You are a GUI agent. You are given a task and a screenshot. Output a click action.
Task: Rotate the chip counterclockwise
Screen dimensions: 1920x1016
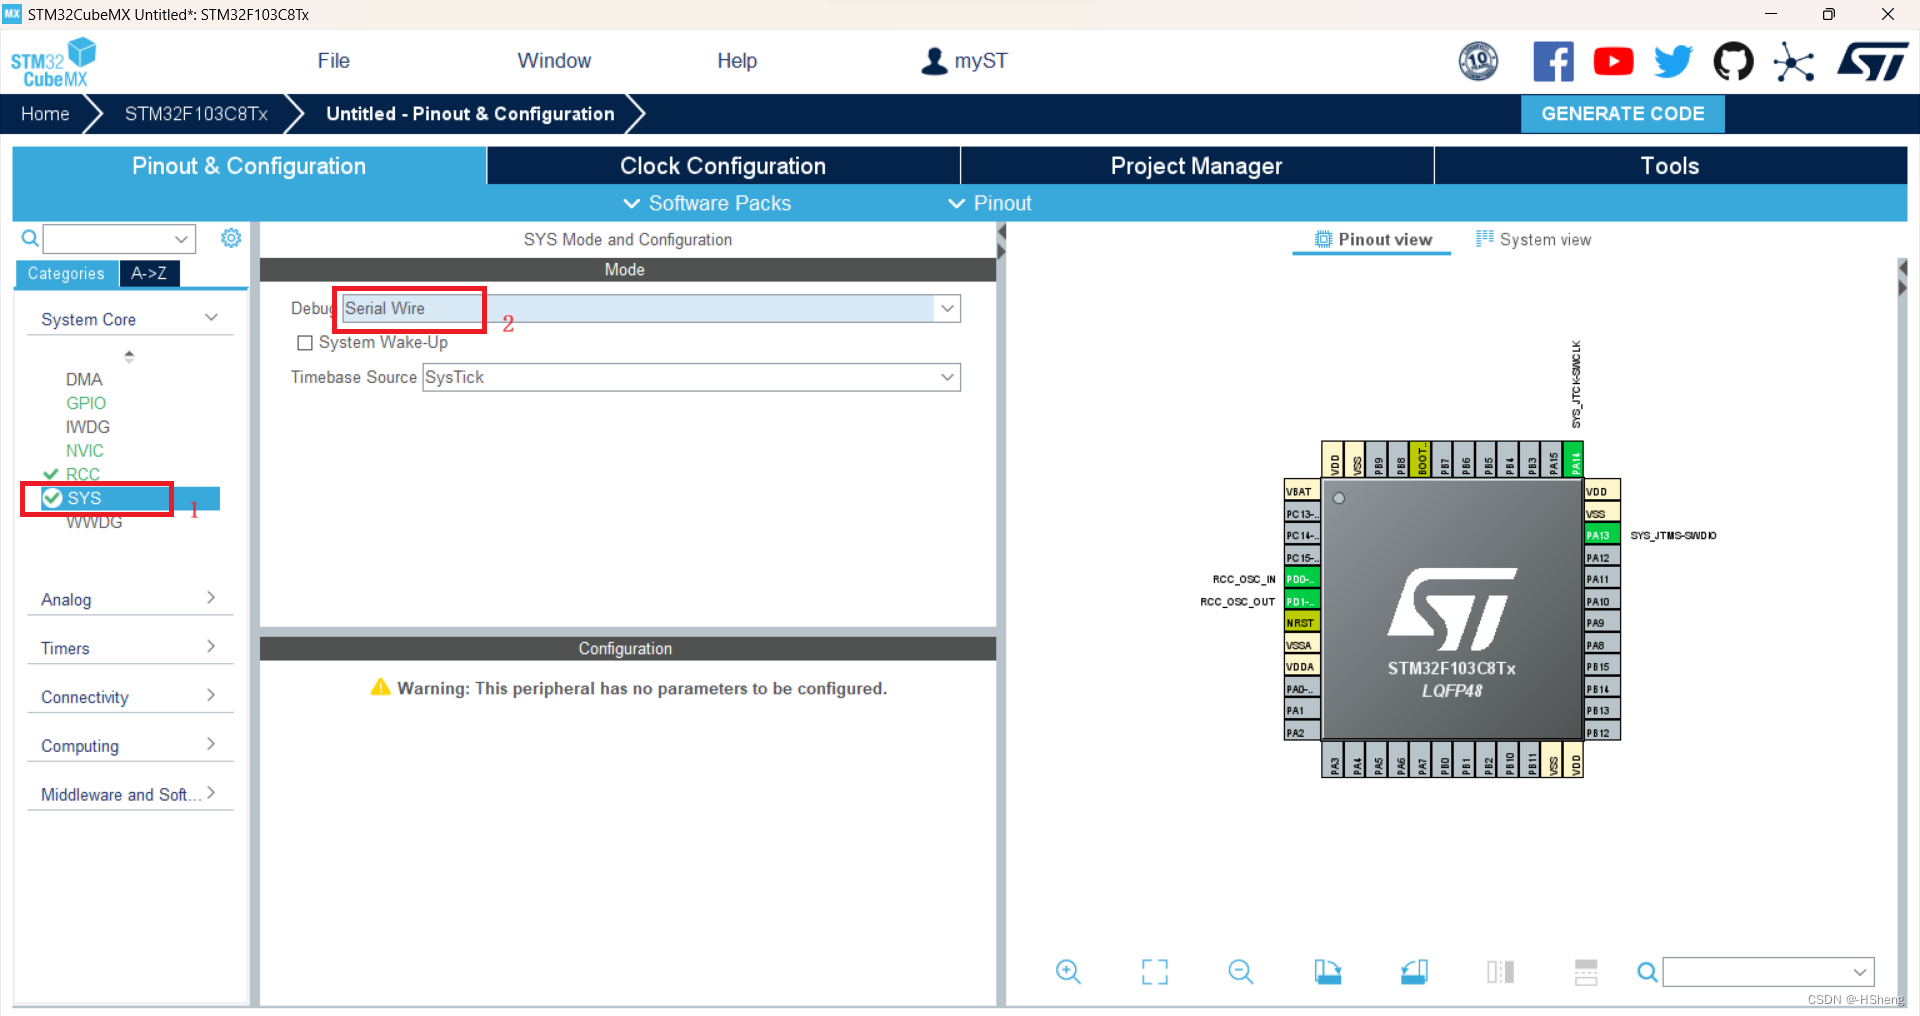[1413, 971]
